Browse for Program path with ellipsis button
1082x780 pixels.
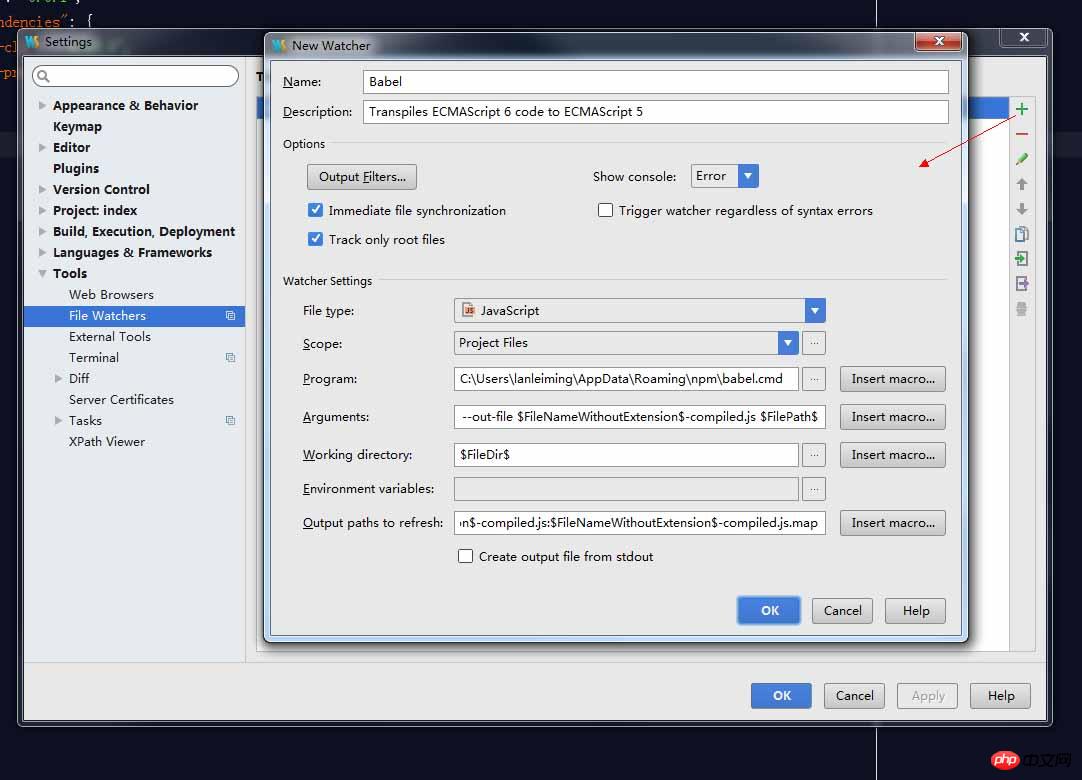click(x=814, y=379)
